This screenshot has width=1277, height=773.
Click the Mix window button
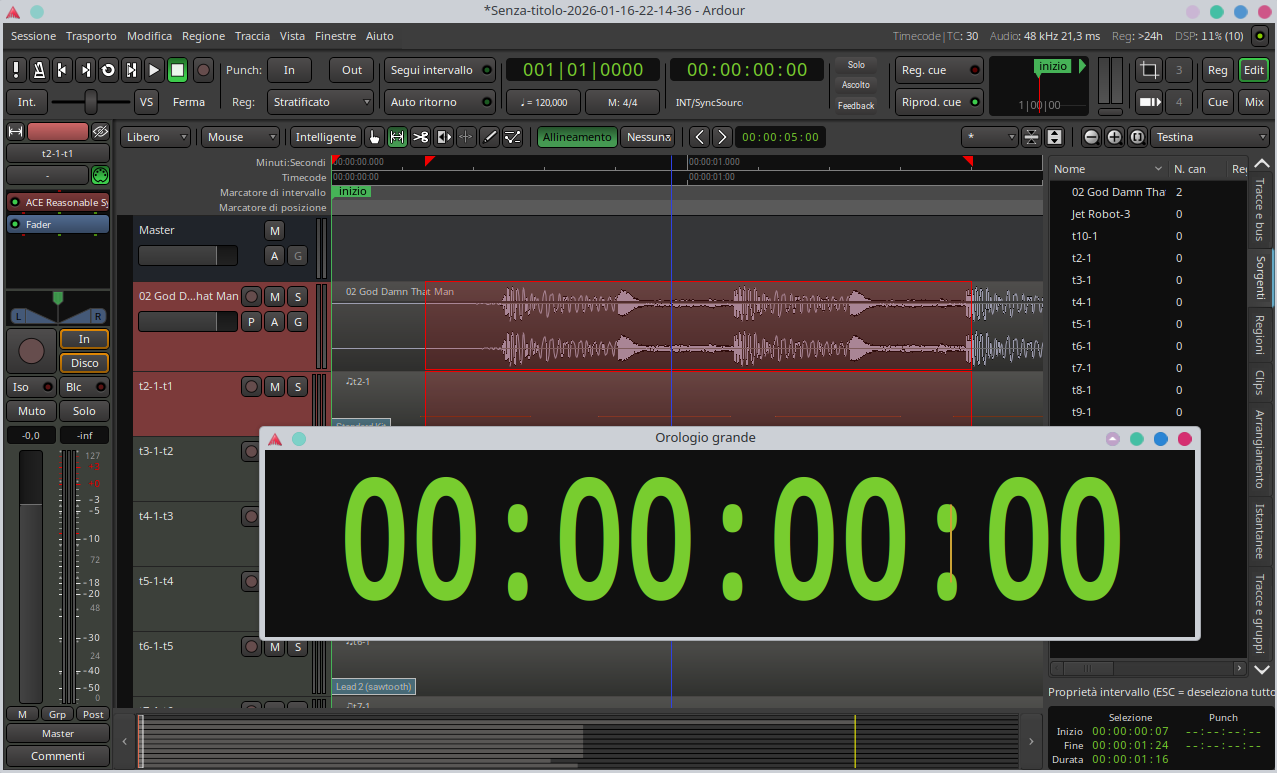tap(1253, 102)
